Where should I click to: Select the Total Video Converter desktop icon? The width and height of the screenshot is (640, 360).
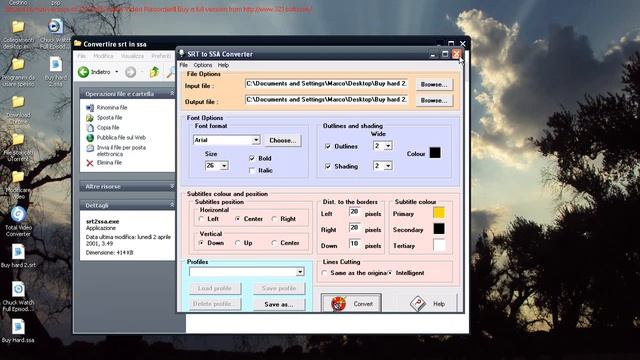coord(18,214)
